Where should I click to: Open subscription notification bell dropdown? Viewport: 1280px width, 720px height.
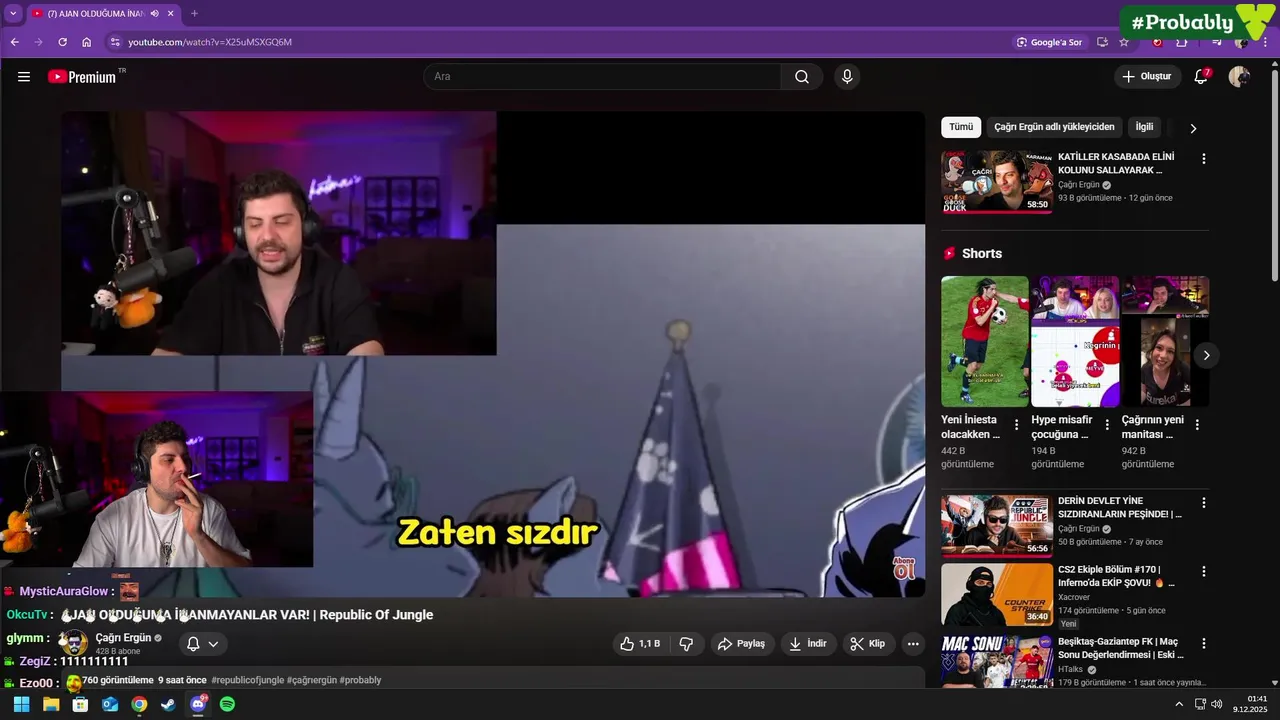[x=202, y=644]
